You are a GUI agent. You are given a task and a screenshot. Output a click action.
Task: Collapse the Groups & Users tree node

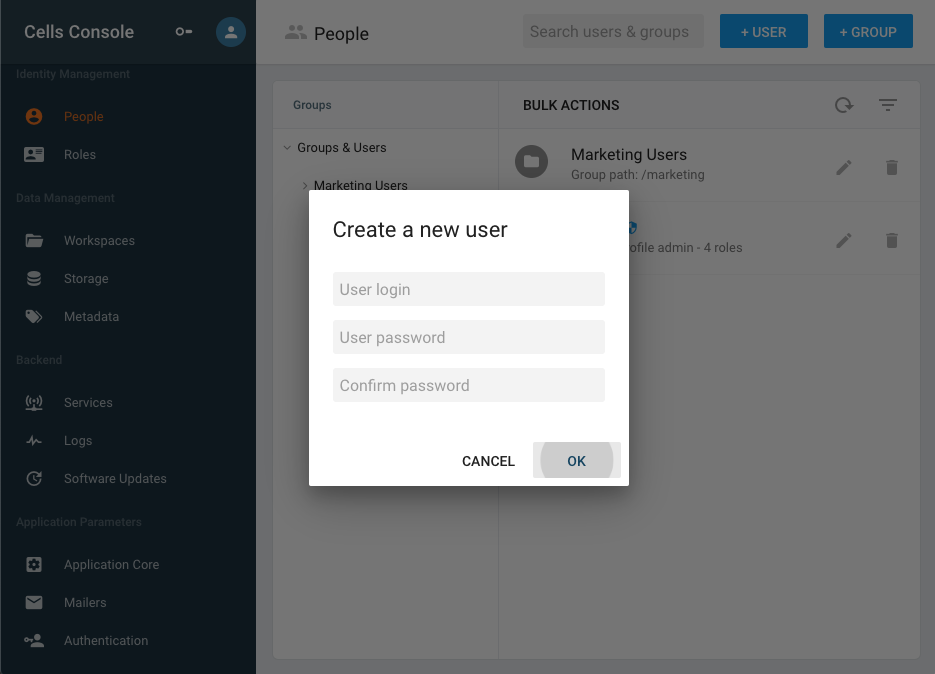pyautogui.click(x=287, y=147)
